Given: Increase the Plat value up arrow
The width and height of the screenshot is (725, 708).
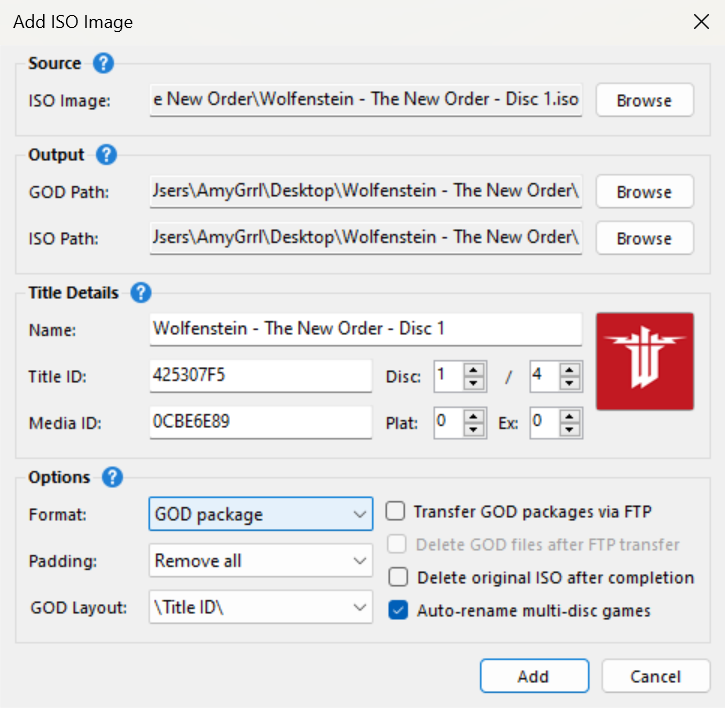Looking at the screenshot, I should [473, 416].
